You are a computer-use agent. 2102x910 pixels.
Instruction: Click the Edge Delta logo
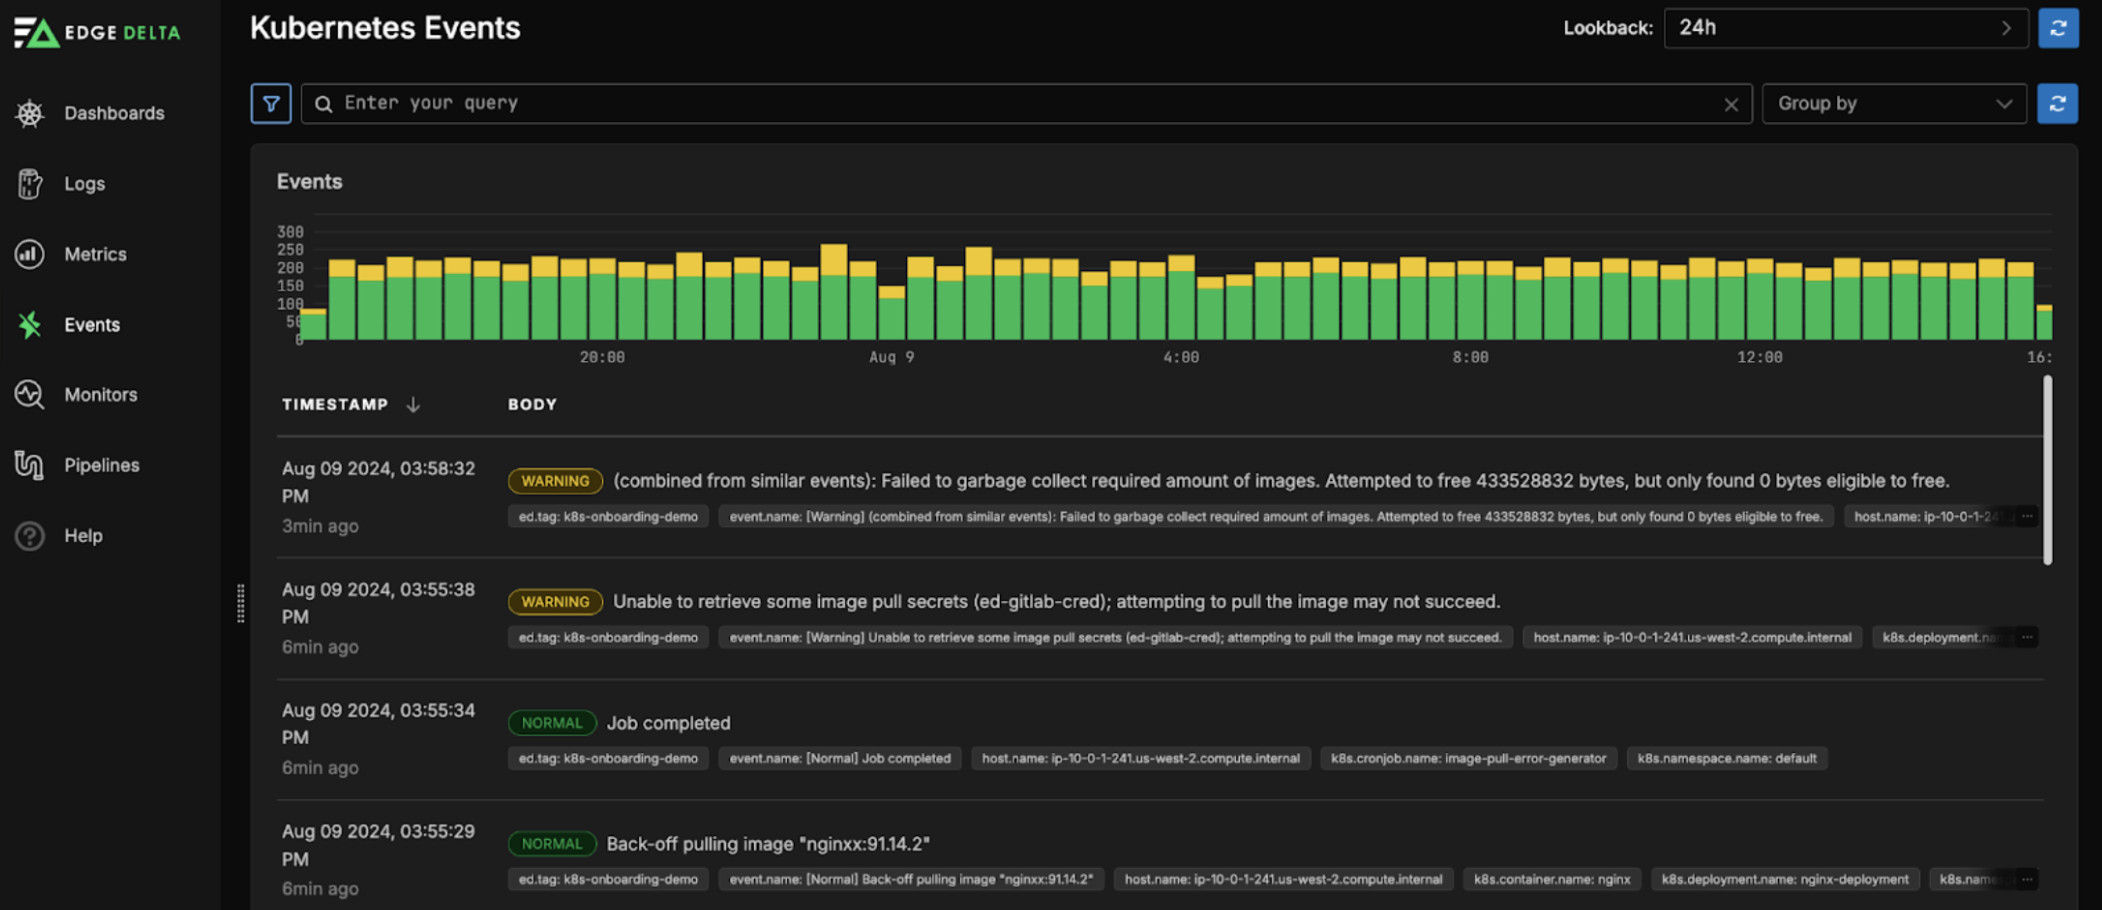97,32
